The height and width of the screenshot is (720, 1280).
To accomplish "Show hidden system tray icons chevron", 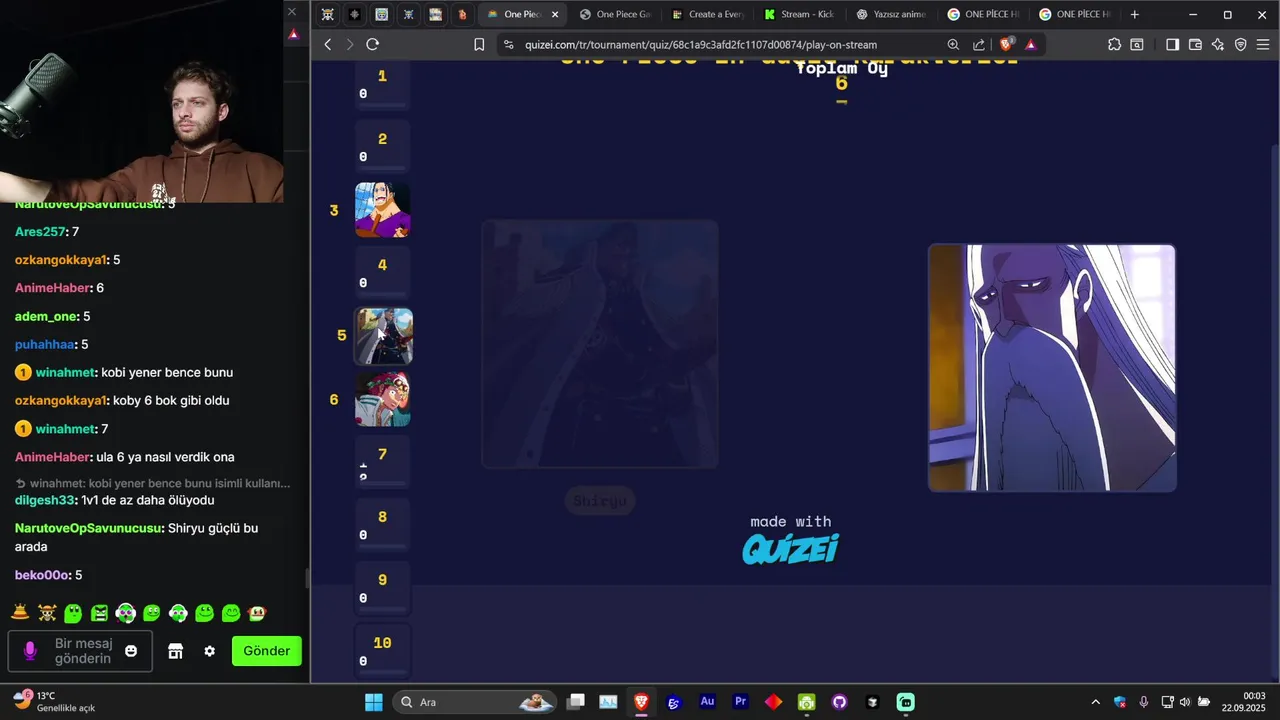I will point(1095,702).
